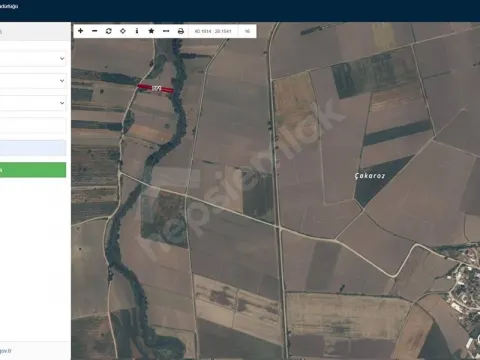The width and height of the screenshot is (480, 360).
Task: Click the red highlighted parcel on the map
Action: [155, 88]
